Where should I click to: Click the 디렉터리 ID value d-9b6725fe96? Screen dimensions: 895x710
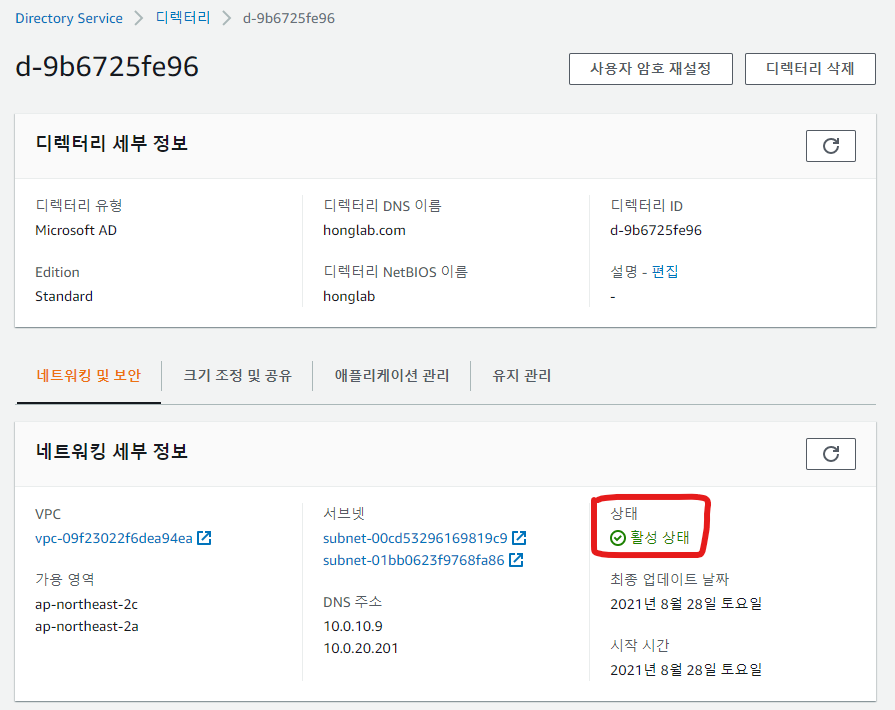pyautogui.click(x=656, y=231)
